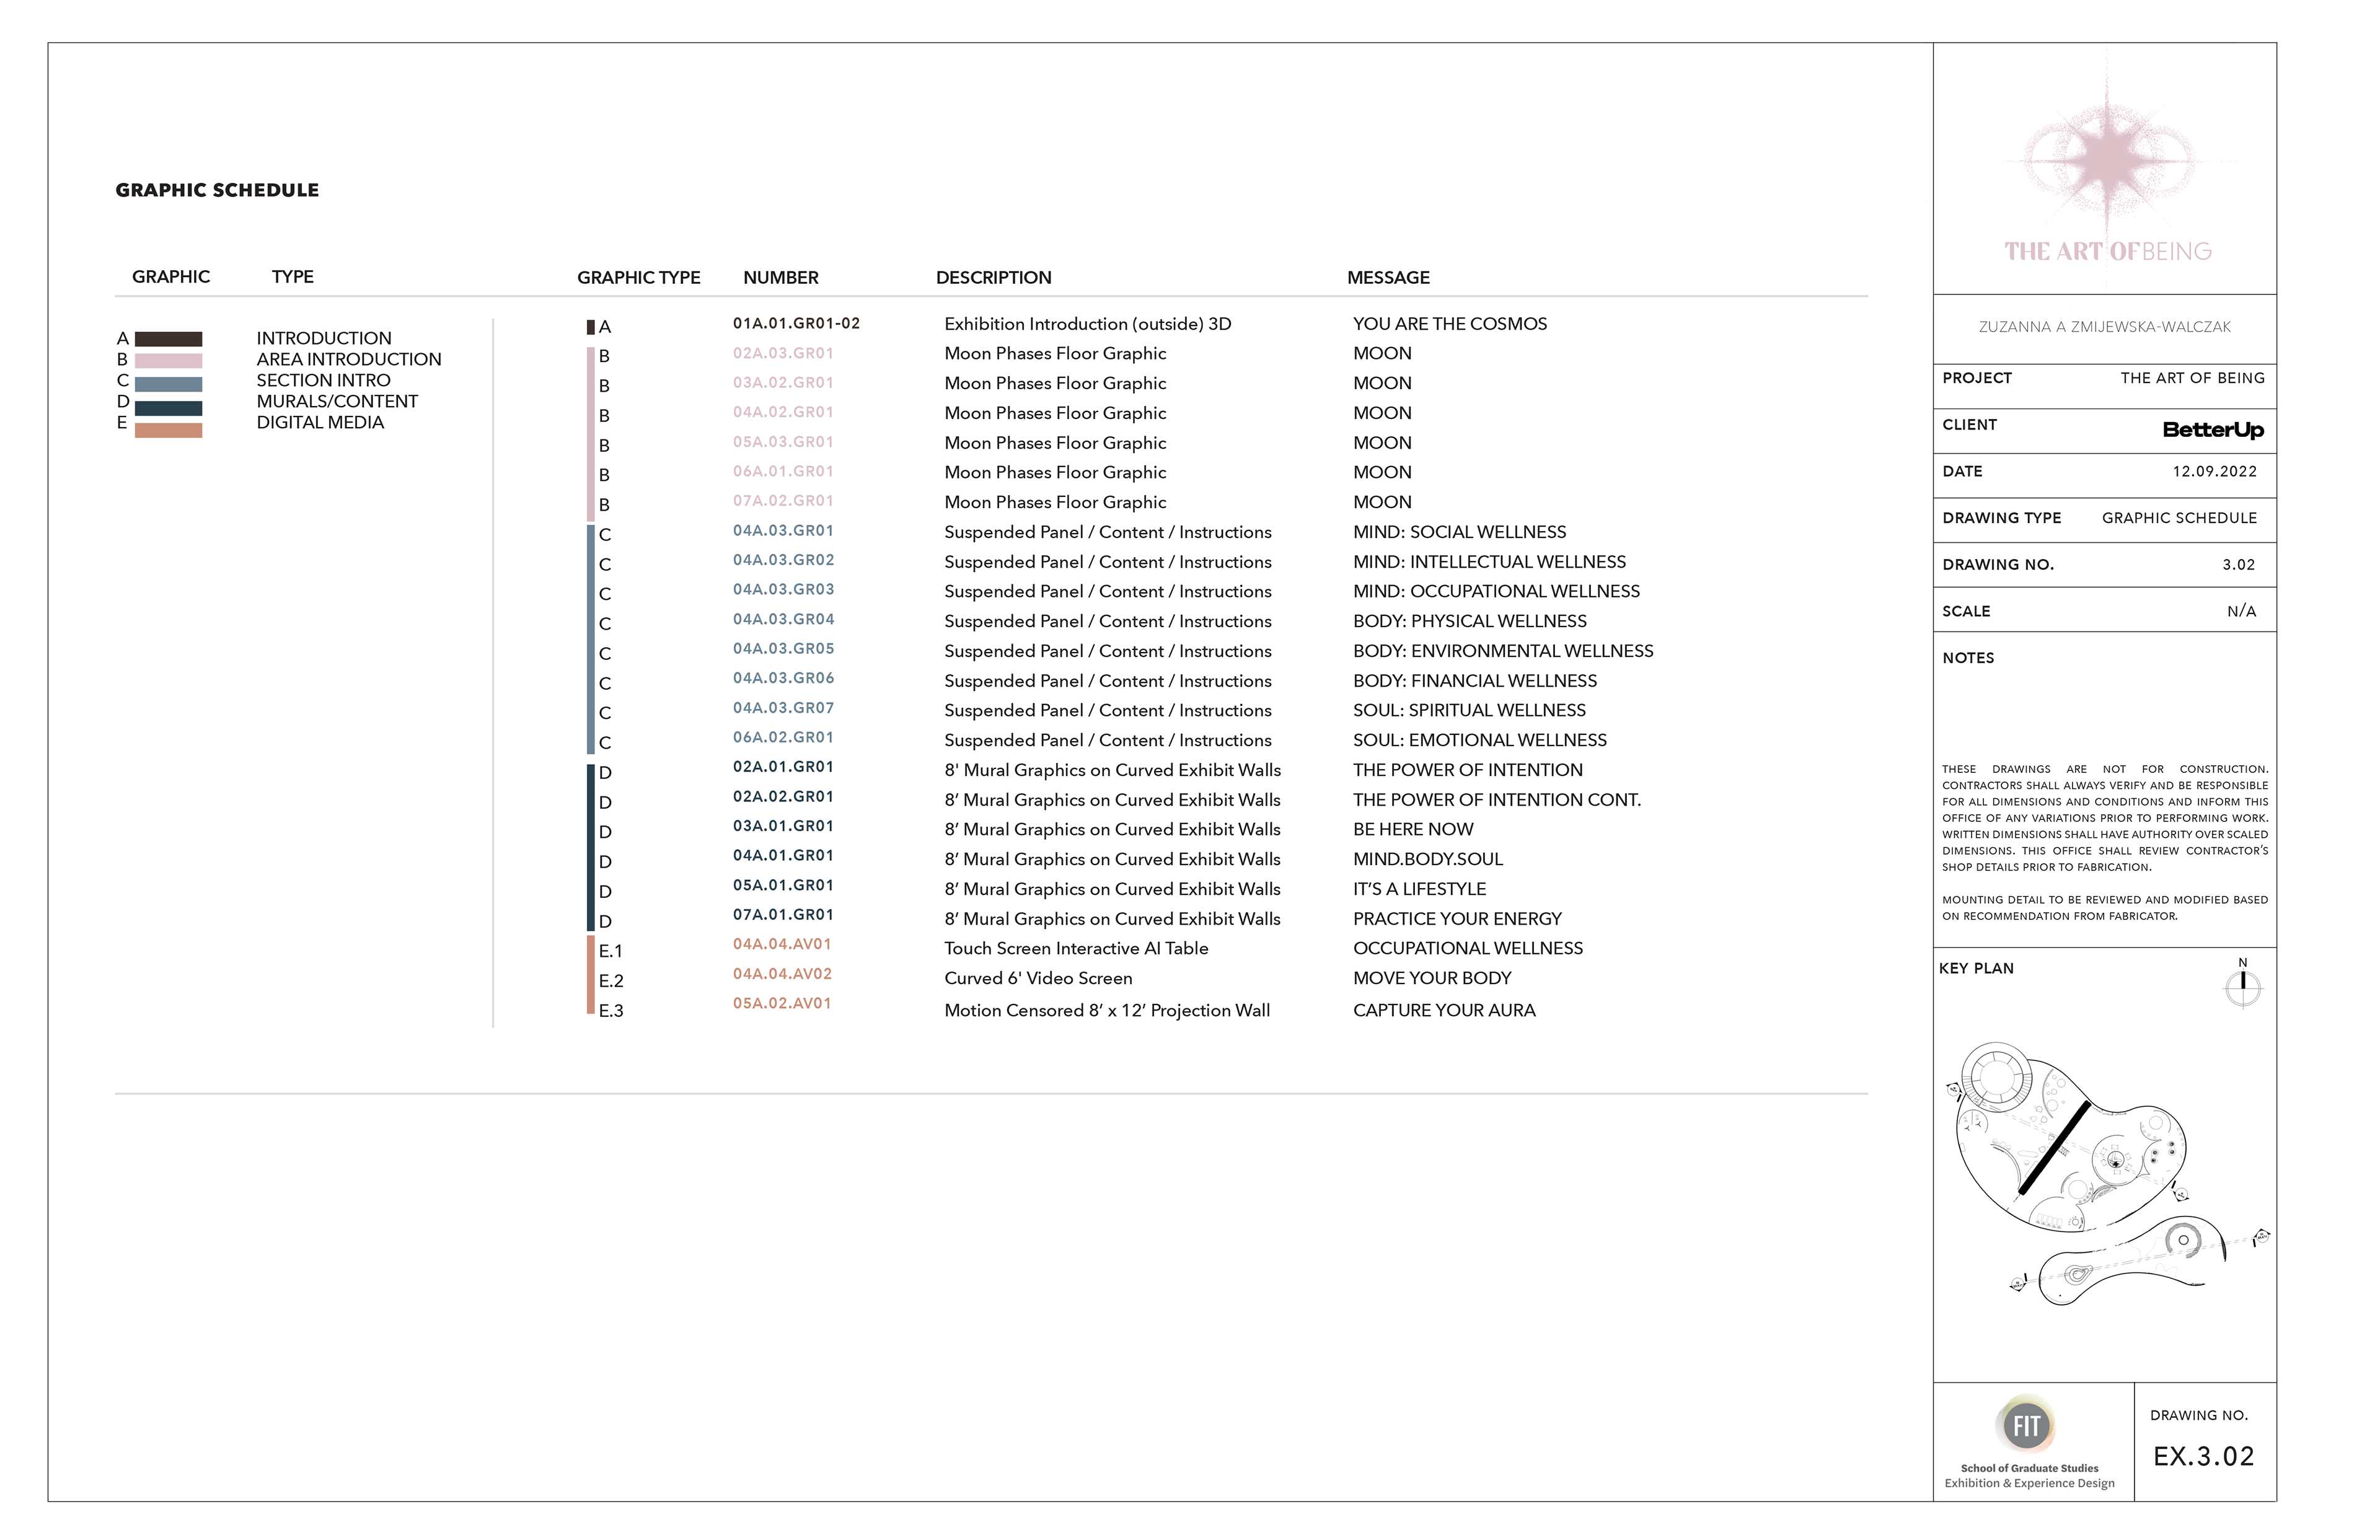The height and width of the screenshot is (1540, 2380).
Task: Click number 04A.02.GR01
Action: tap(783, 412)
